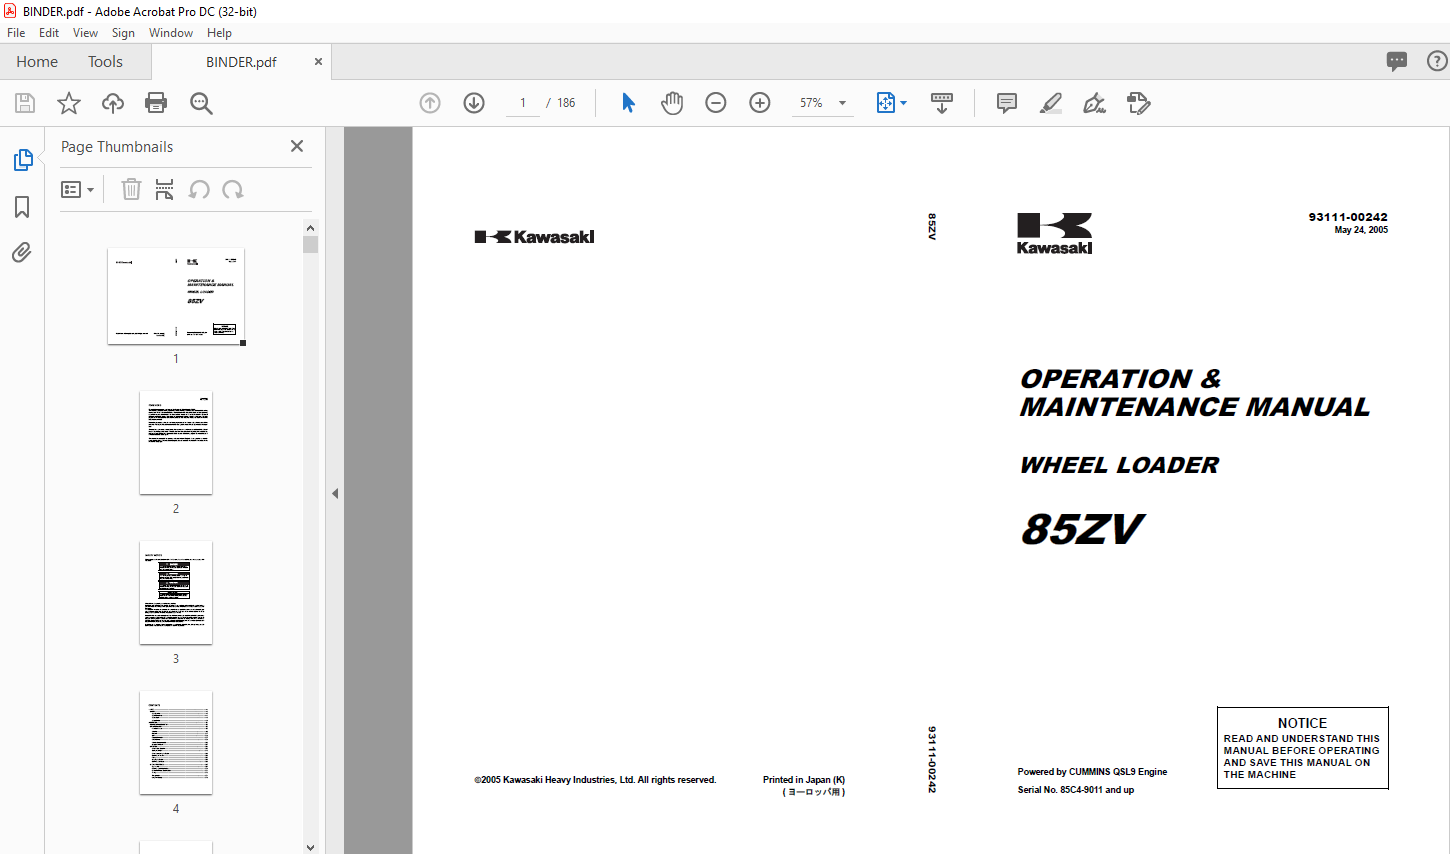Open the fit page options icon

pyautogui.click(x=886, y=103)
